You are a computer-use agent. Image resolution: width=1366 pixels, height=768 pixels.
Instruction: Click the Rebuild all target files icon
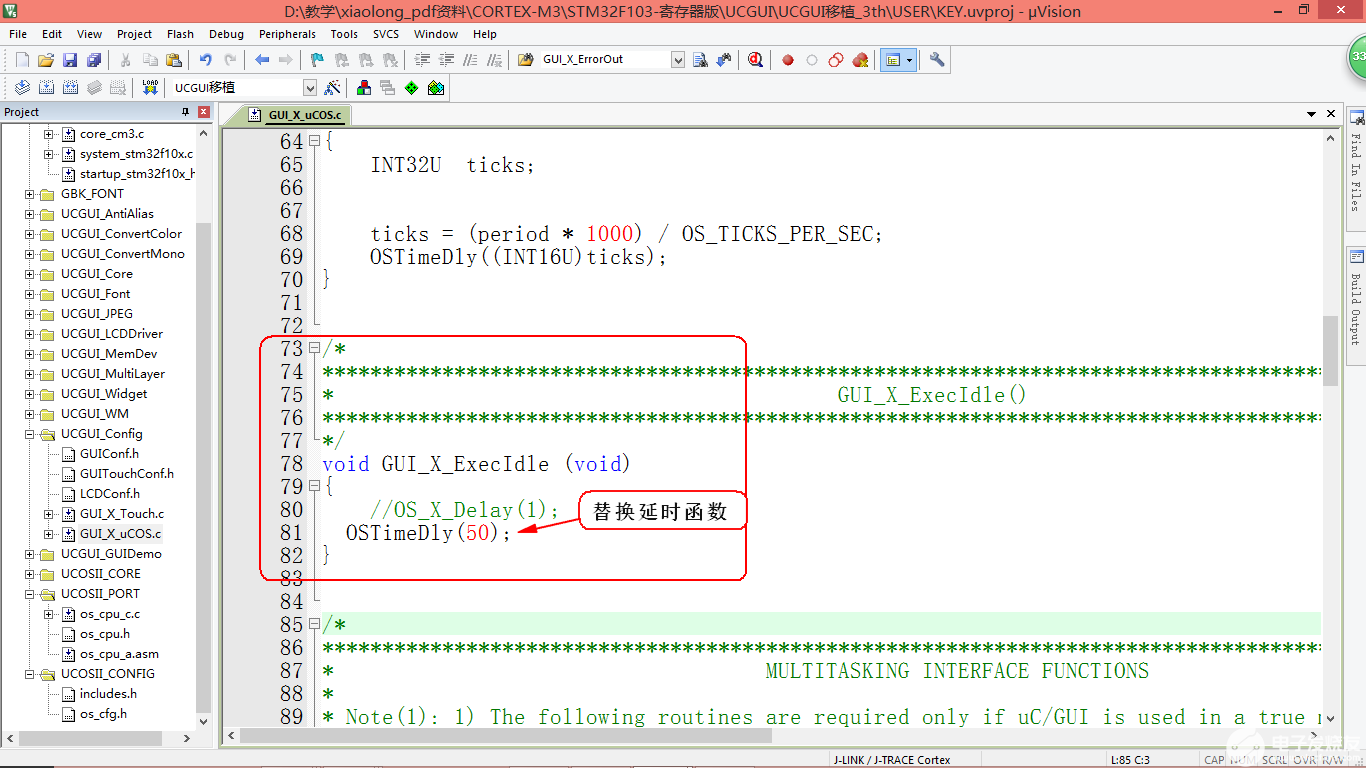[70, 88]
